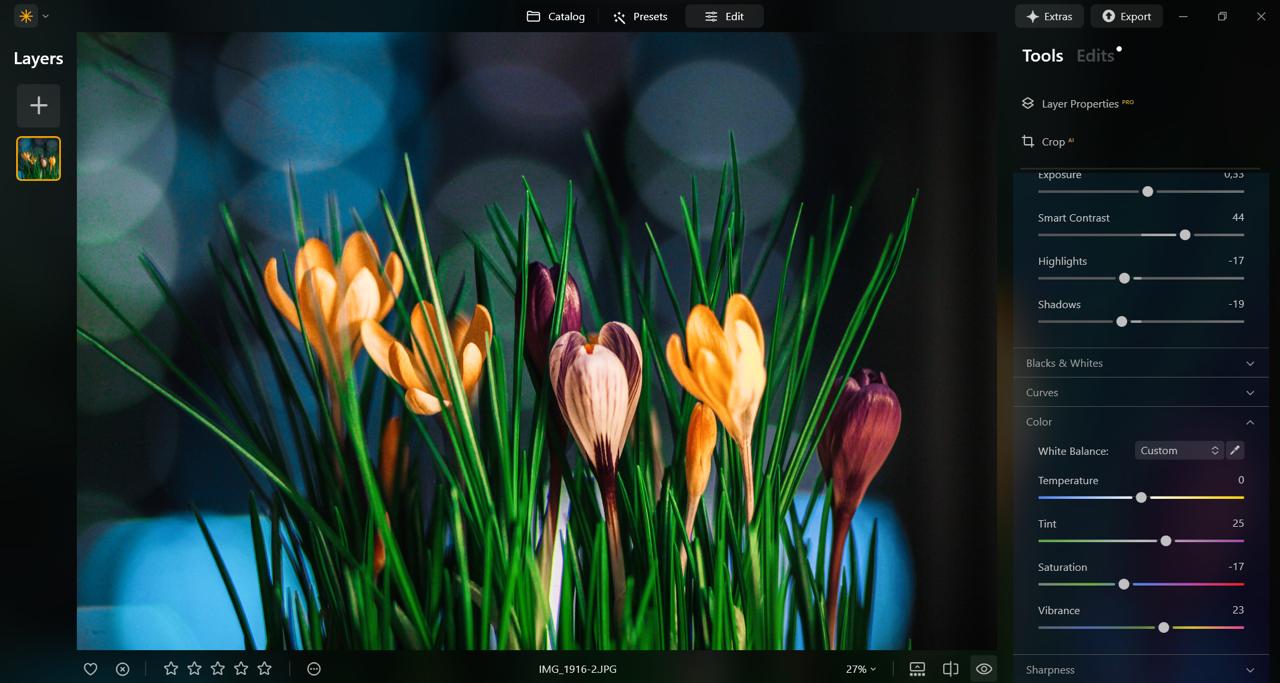Reject photo using the X circle icon
This screenshot has width=1280, height=683.
(x=122, y=669)
